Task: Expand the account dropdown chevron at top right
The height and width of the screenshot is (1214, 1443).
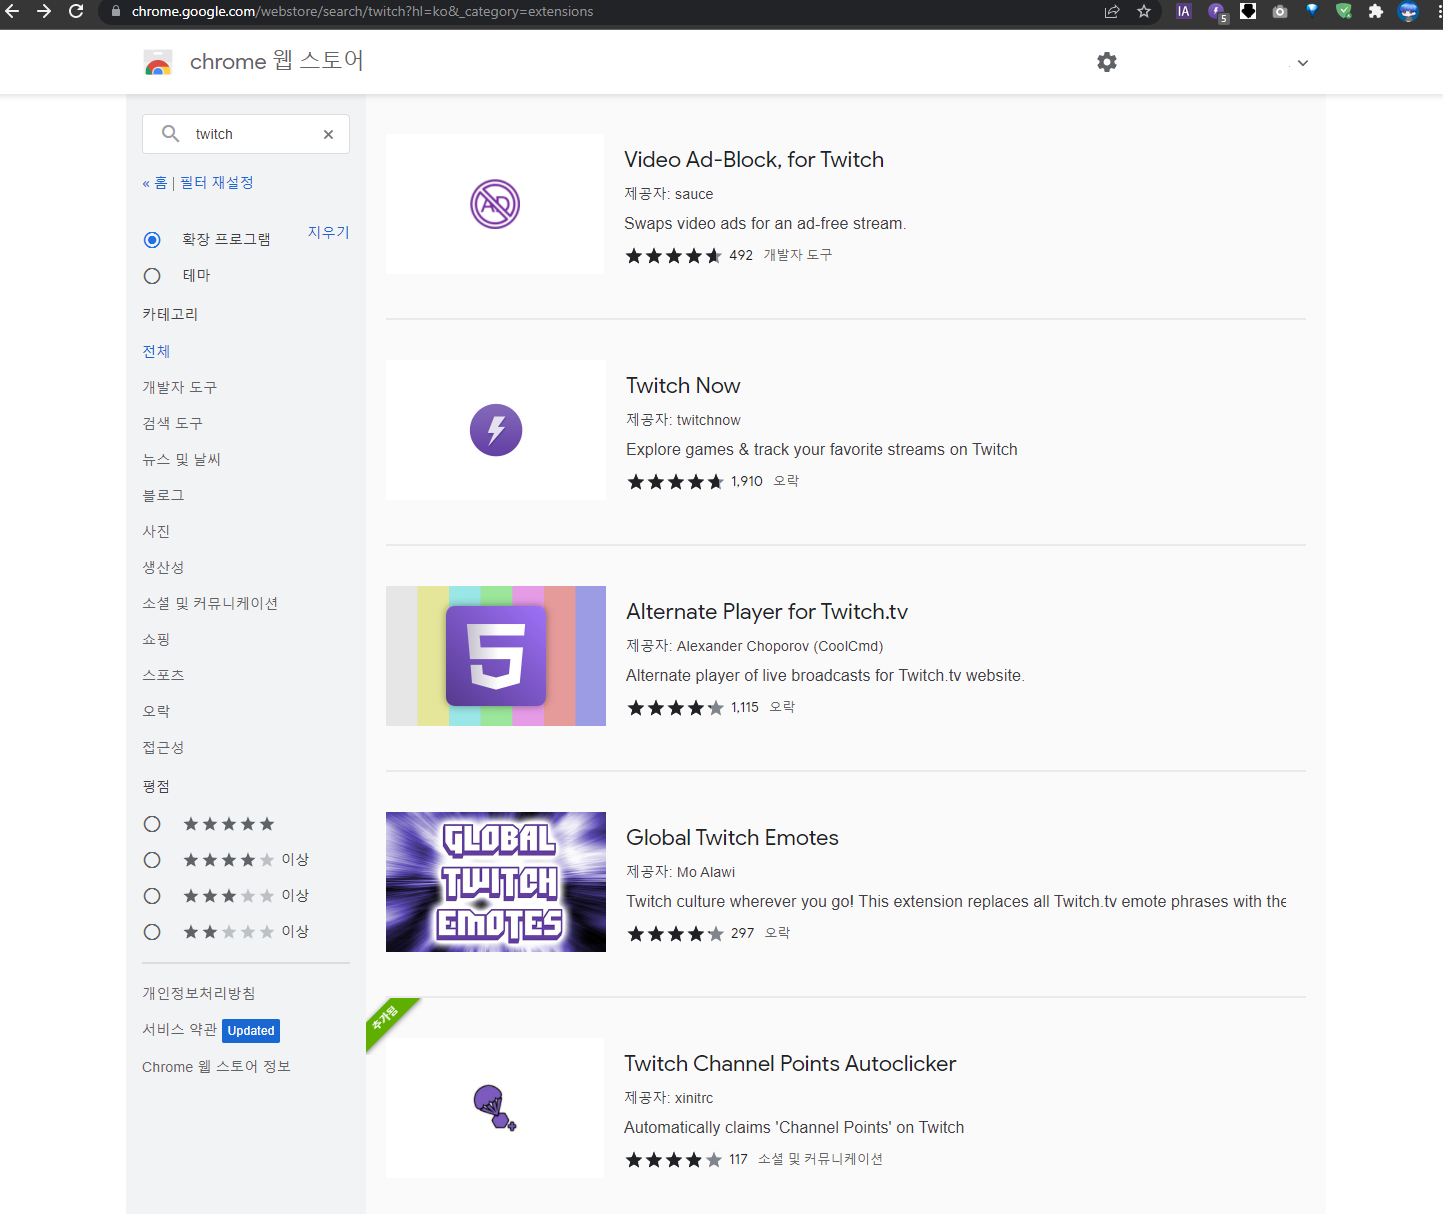Action: [1302, 63]
